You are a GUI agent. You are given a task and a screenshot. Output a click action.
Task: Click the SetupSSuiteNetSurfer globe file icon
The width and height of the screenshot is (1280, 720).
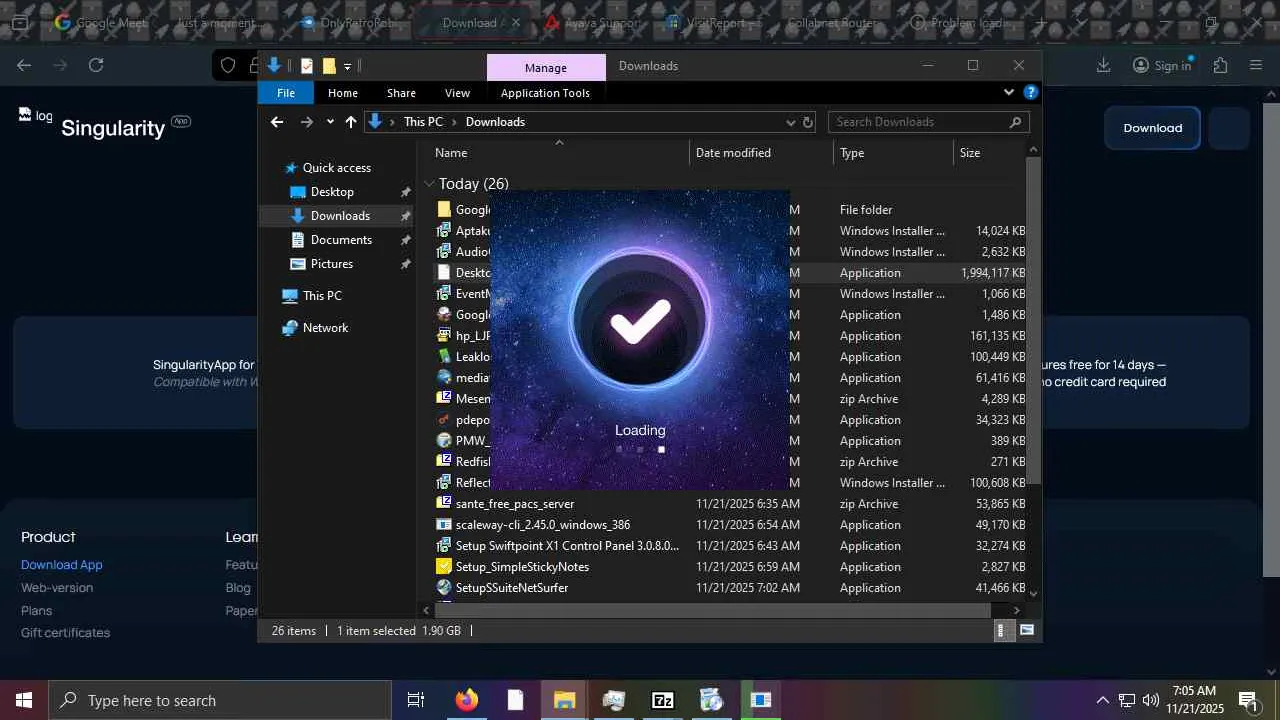444,588
